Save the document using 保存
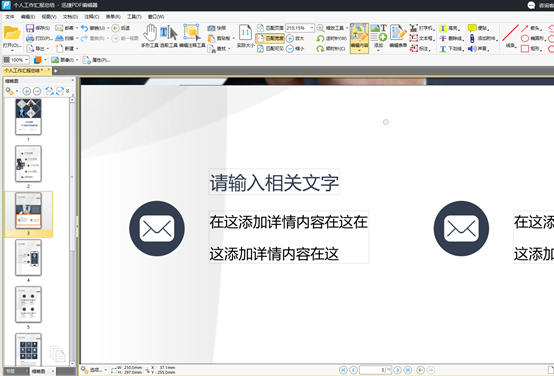 38,28
